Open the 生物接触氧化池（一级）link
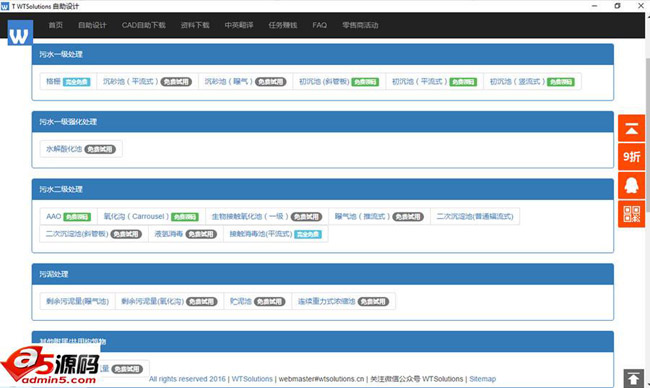Image resolution: width=650 pixels, height=388 pixels. click(x=267, y=217)
